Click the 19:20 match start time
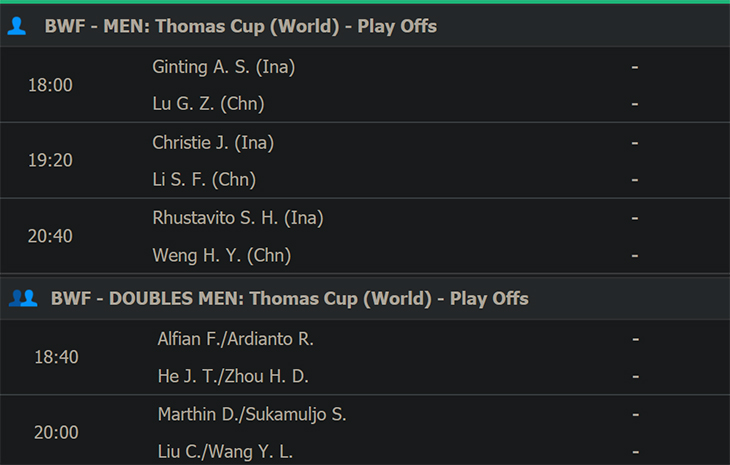This screenshot has height=465, width=730. [50, 161]
